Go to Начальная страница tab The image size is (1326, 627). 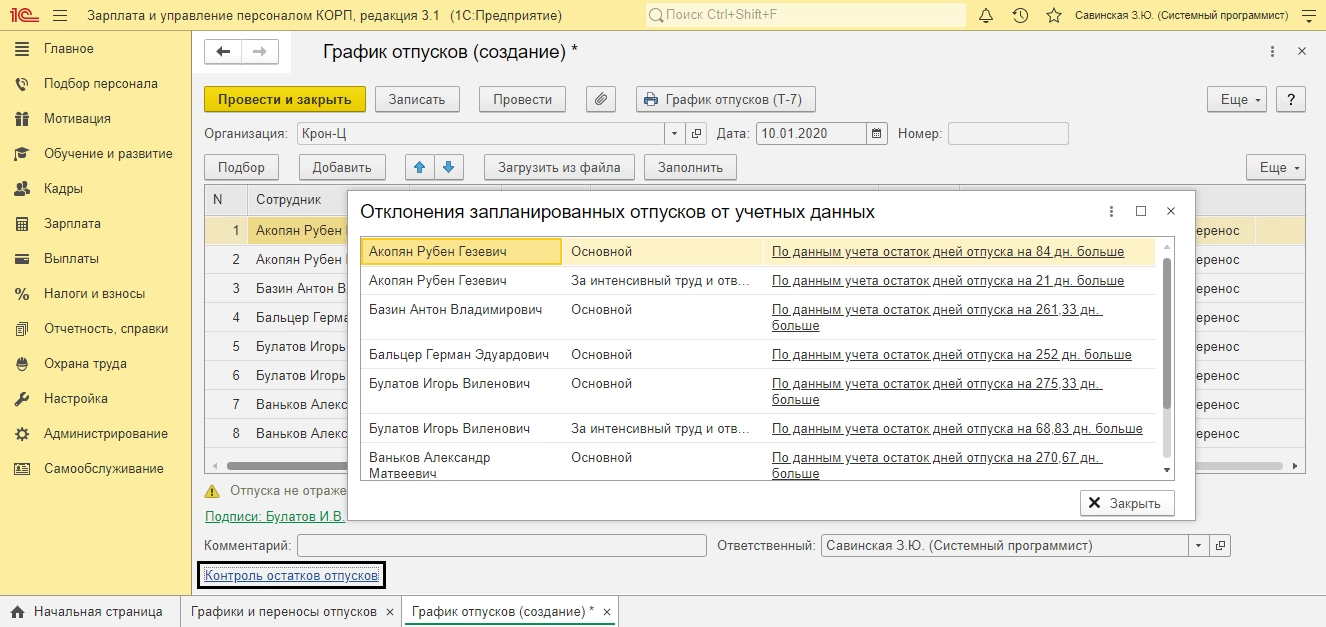coord(97,611)
